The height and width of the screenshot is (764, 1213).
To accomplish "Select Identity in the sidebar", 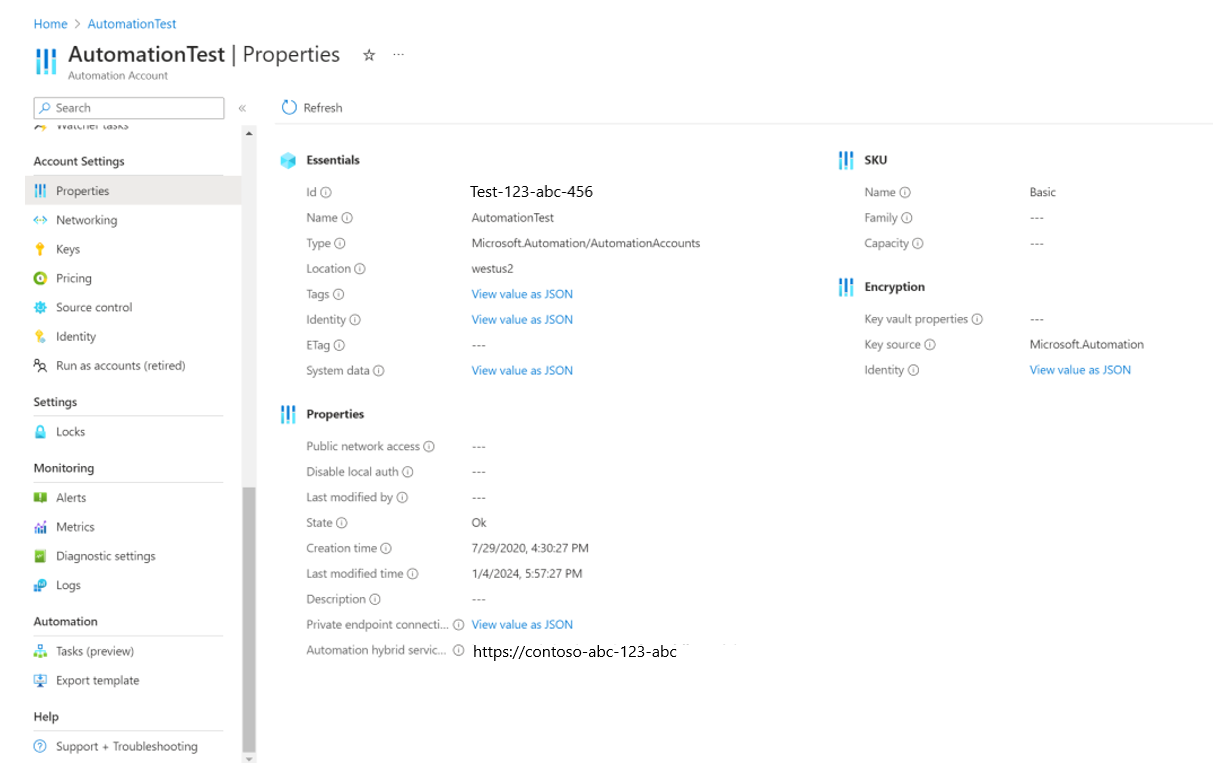I will pyautogui.click(x=76, y=336).
